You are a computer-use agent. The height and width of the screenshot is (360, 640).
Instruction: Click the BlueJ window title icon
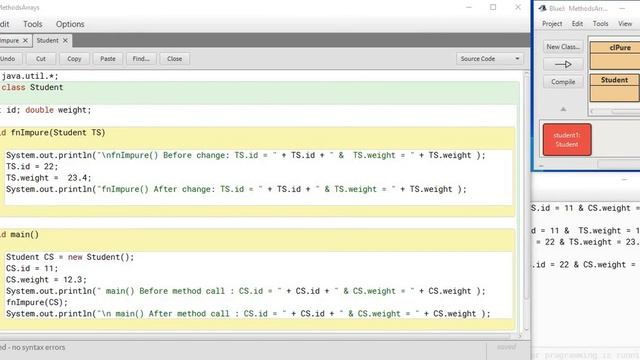click(x=542, y=8)
